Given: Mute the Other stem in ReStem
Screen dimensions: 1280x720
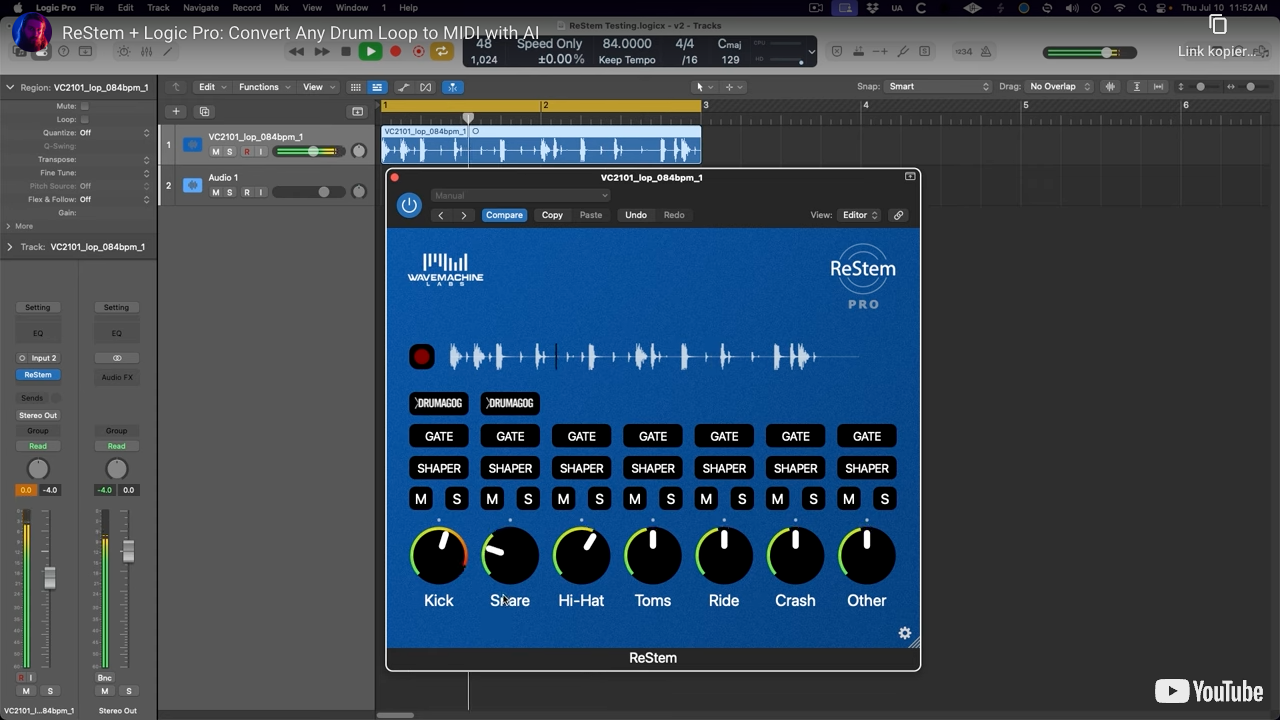Looking at the screenshot, I should 849,499.
